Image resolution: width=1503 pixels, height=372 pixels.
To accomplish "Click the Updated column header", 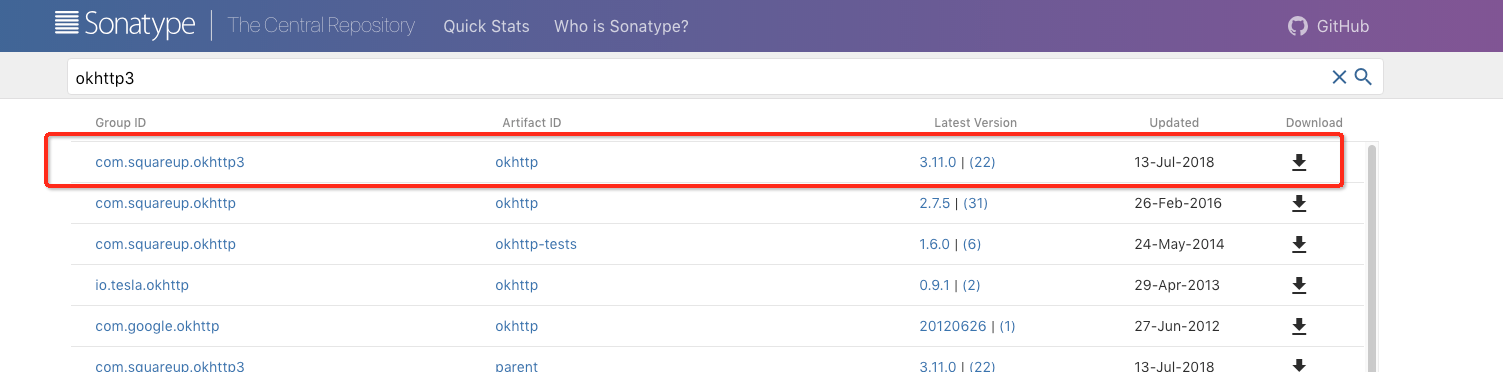I will [1174, 123].
